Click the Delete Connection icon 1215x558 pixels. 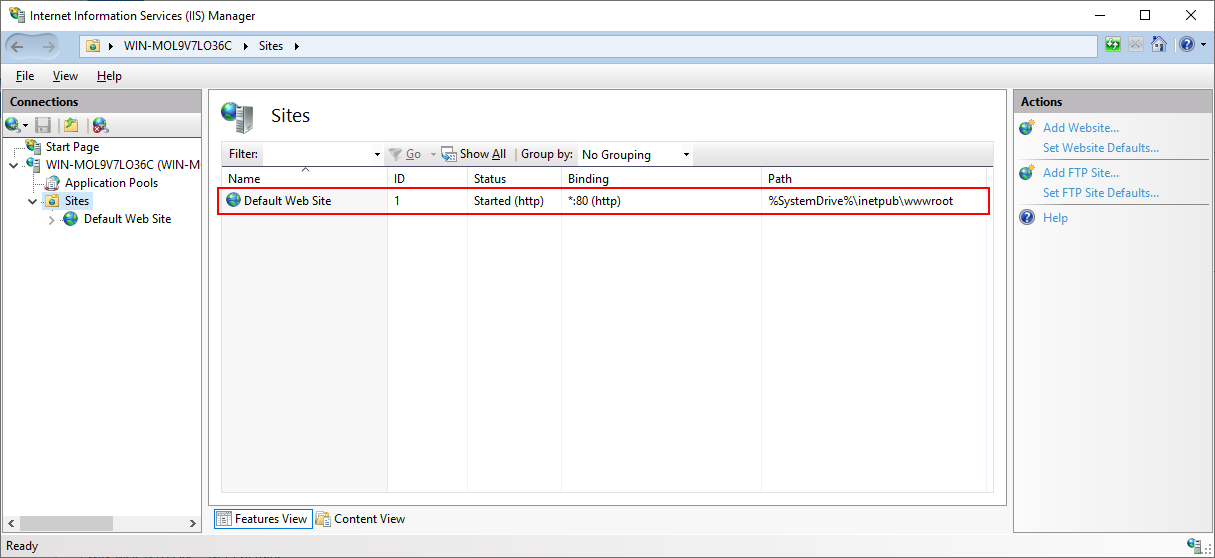point(100,125)
